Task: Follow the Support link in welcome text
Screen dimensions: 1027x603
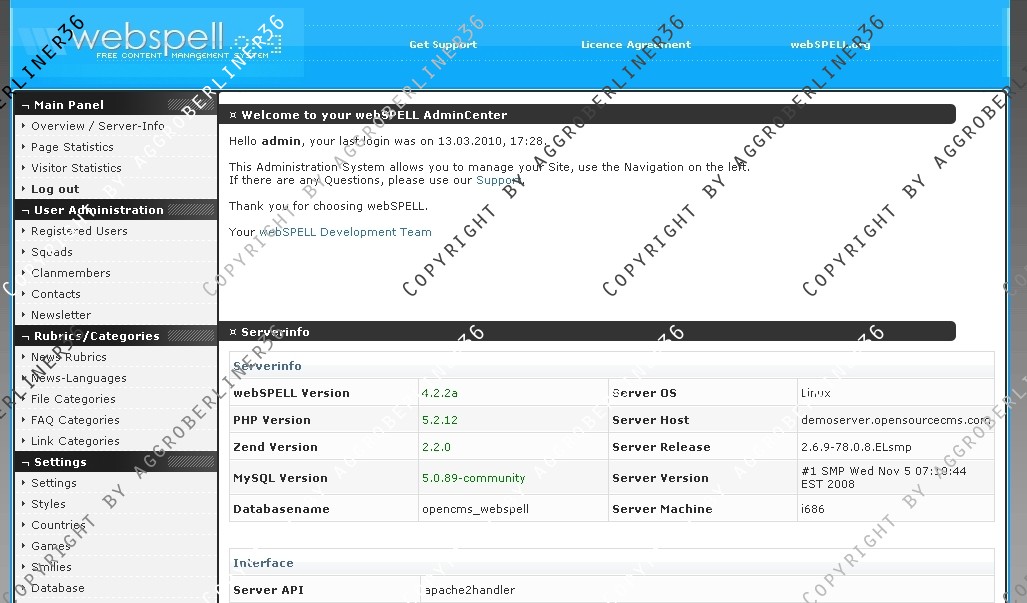Action: [498, 180]
